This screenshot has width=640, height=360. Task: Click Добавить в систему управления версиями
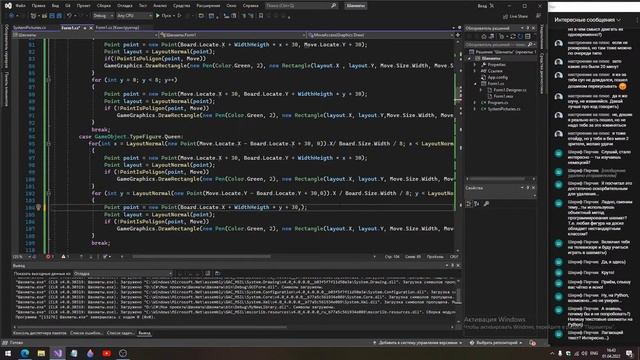(418, 343)
